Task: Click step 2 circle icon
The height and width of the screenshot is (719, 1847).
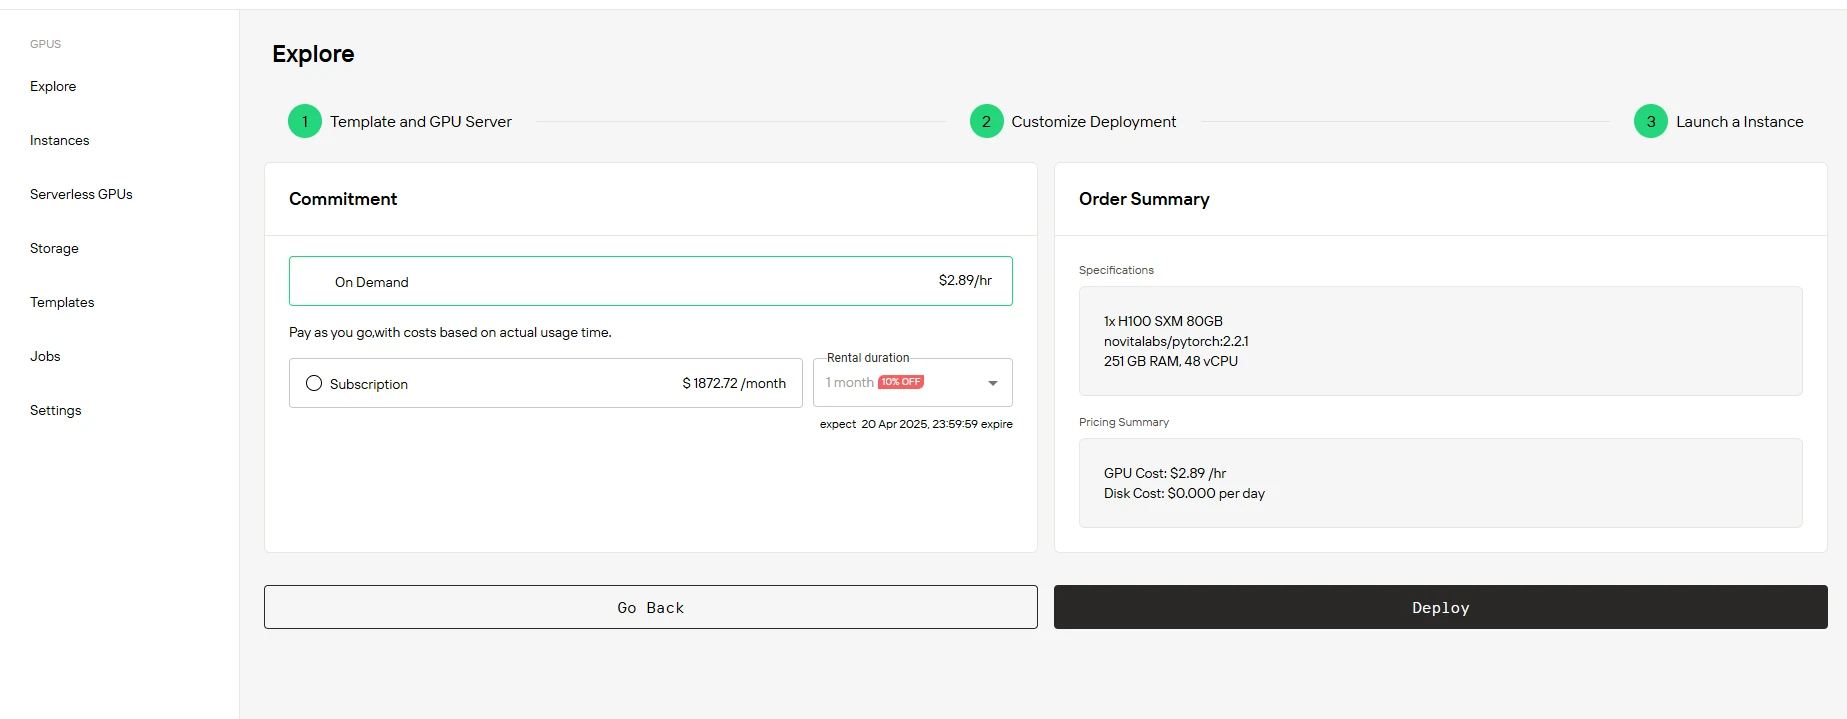Action: pos(986,121)
